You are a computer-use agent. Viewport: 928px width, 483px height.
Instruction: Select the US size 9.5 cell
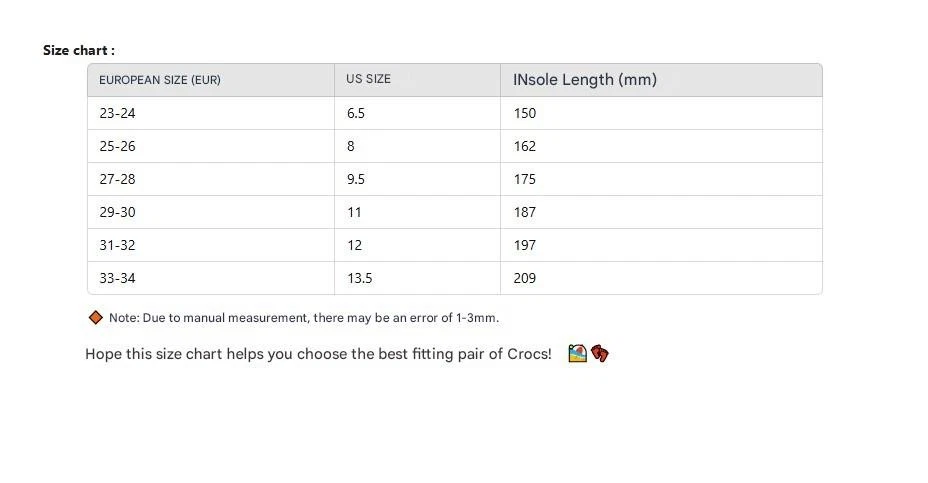(x=356, y=179)
